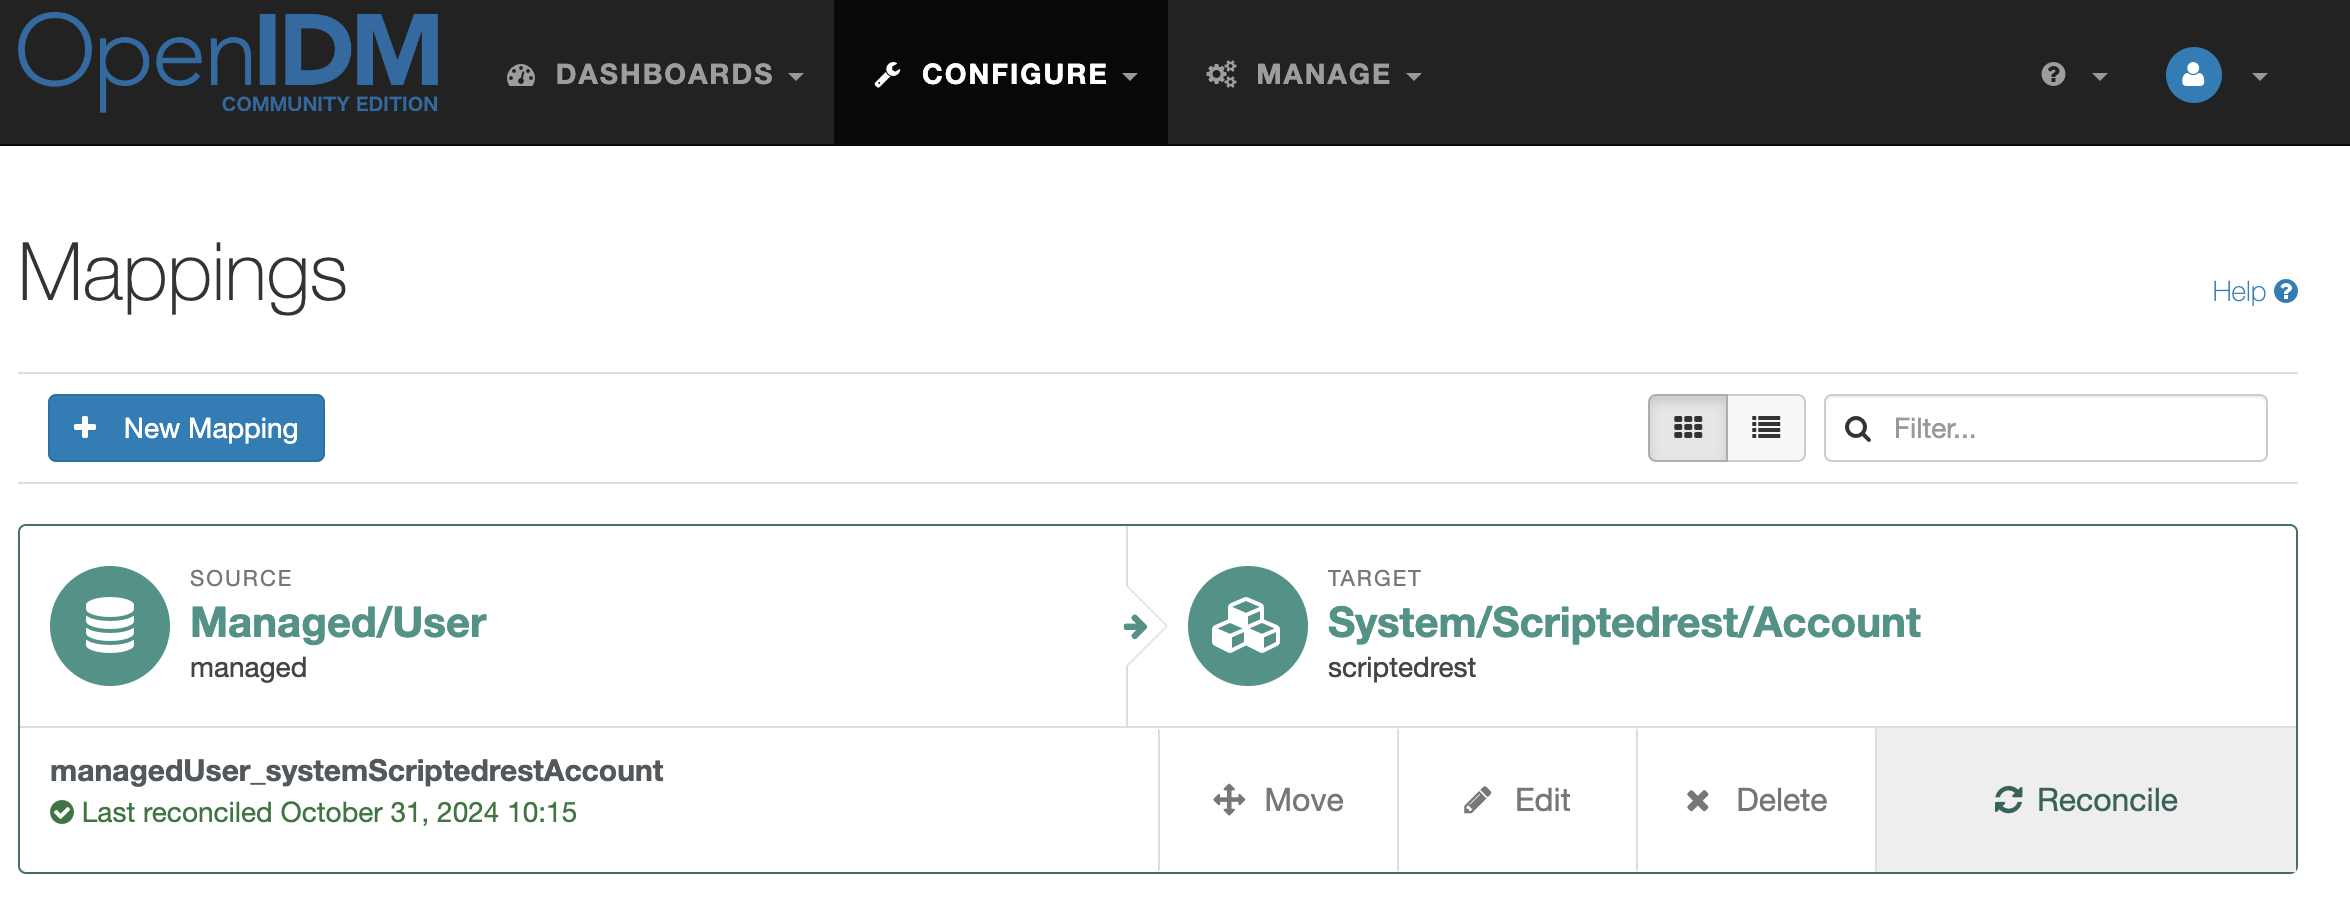This screenshot has height=900, width=2350.
Task: Expand the user account dropdown caret
Action: click(2260, 76)
